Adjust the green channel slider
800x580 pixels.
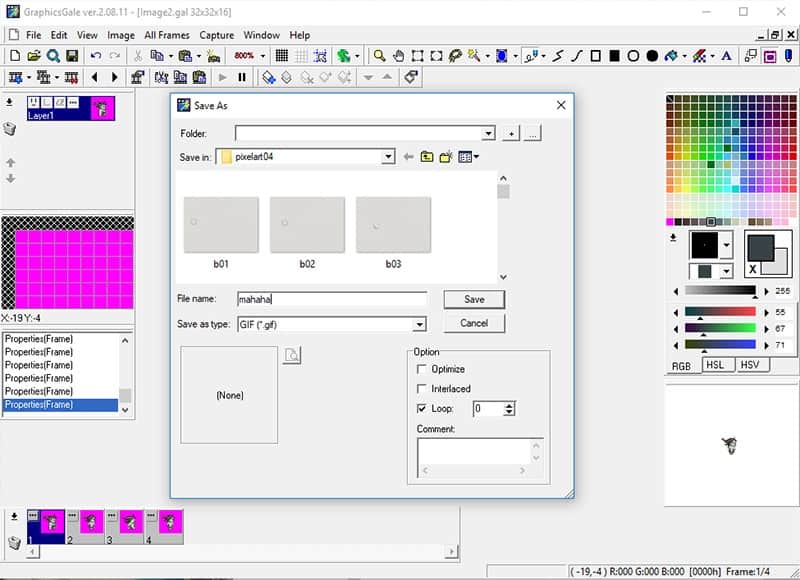(720, 329)
